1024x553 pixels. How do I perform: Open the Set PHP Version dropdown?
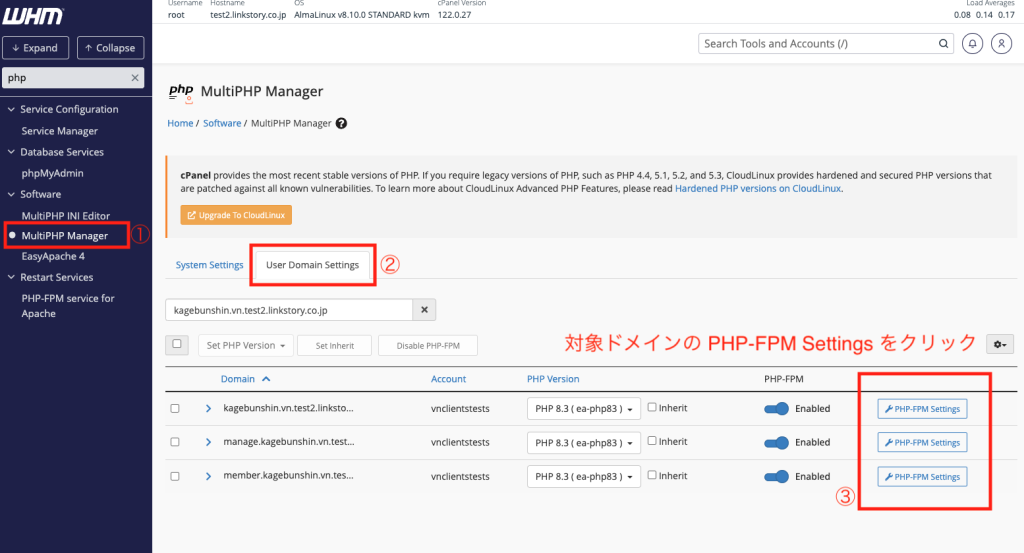coord(246,345)
